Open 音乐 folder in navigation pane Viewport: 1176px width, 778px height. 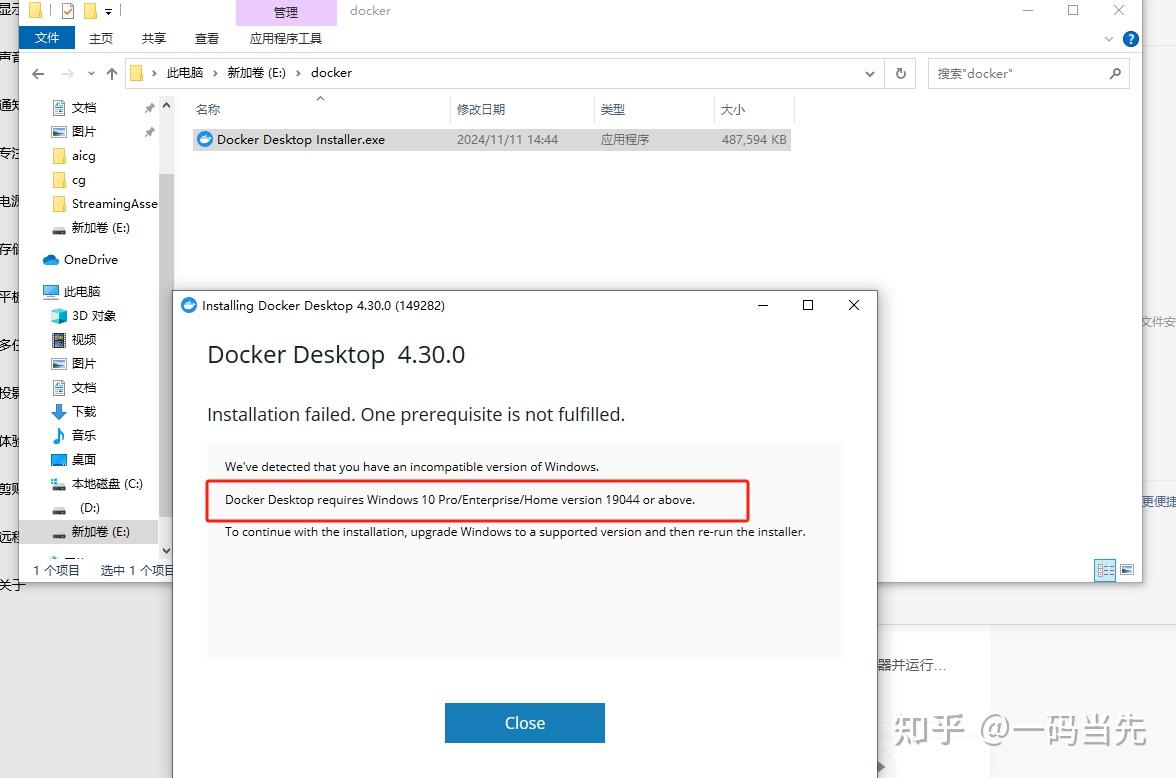tap(83, 436)
